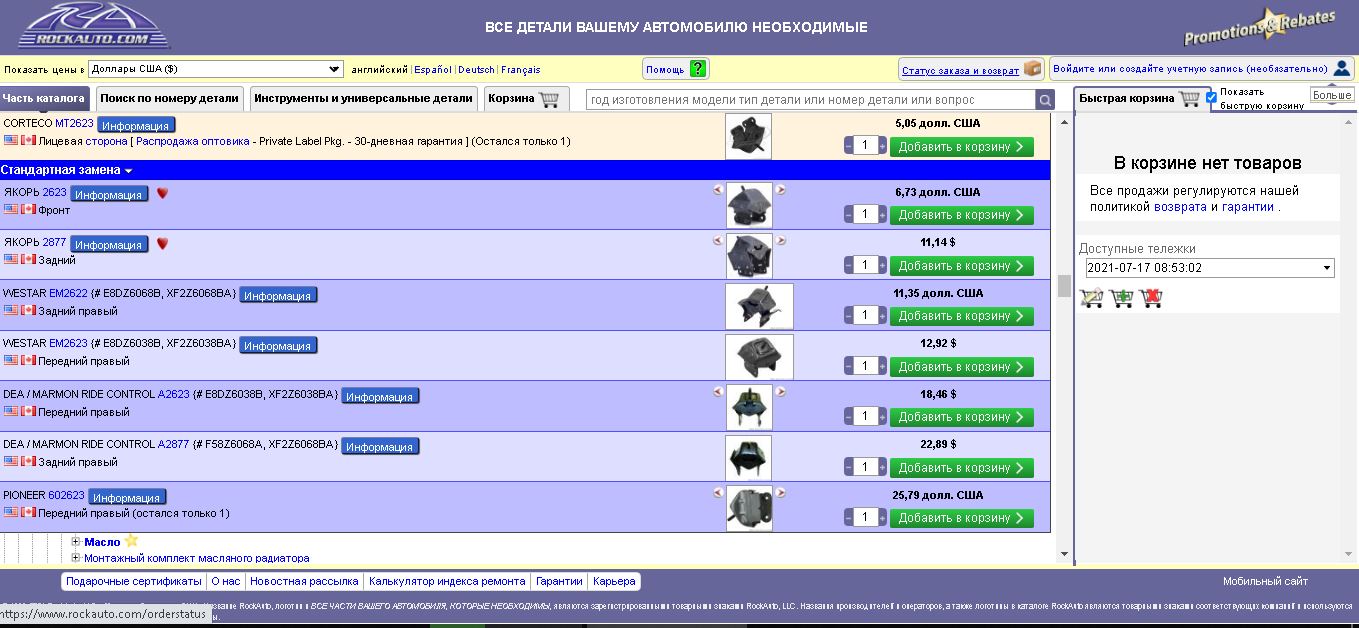Show previous image for PIONEER 602623

pyautogui.click(x=717, y=492)
